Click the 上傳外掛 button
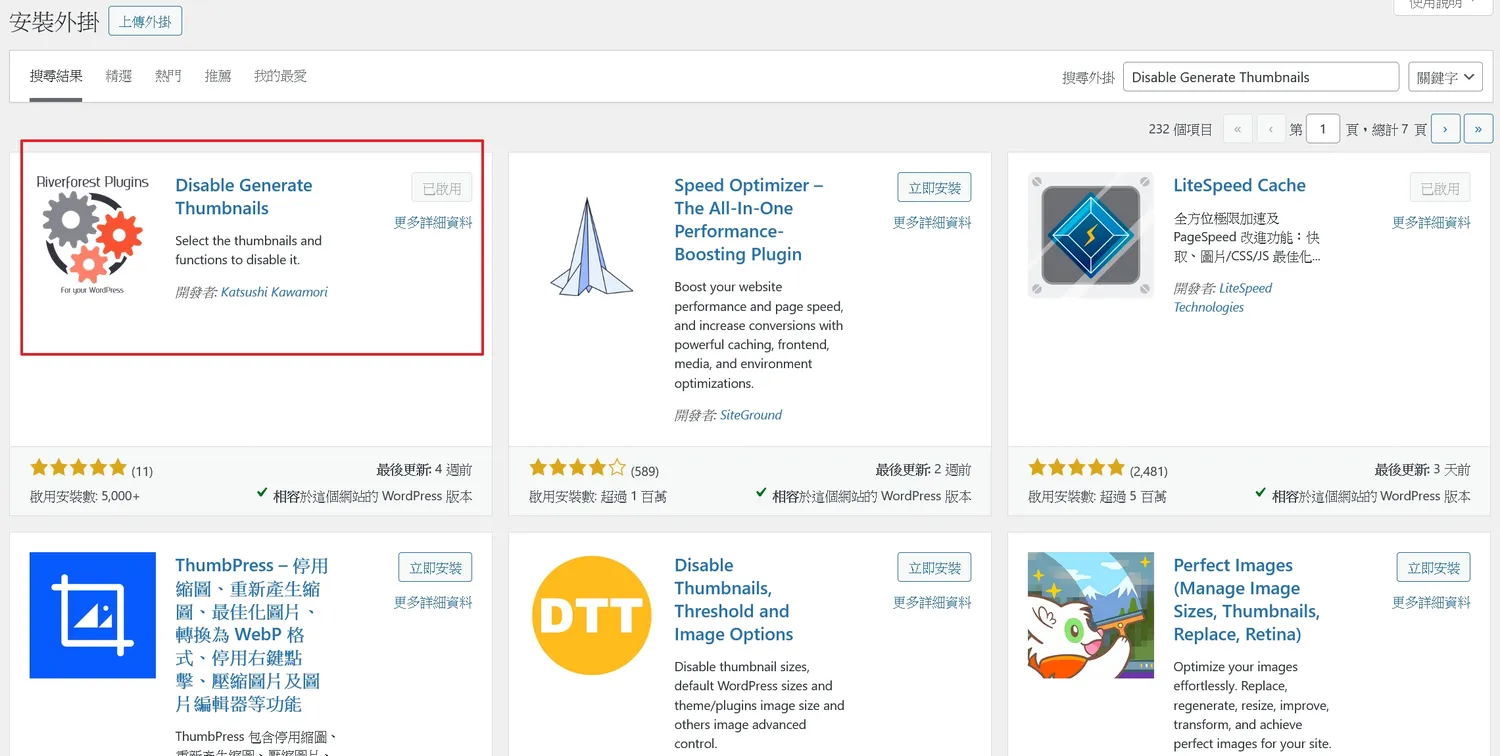1500x756 pixels. point(145,21)
